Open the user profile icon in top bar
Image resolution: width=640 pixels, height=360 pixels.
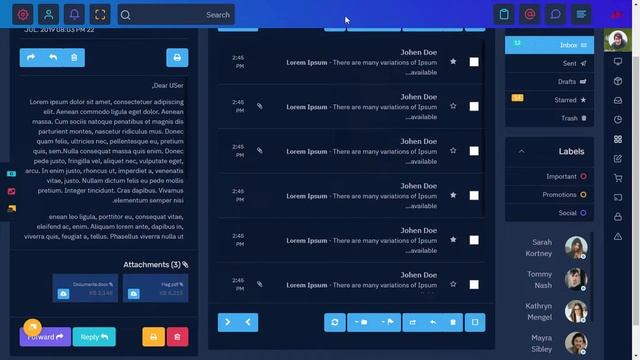49,15
